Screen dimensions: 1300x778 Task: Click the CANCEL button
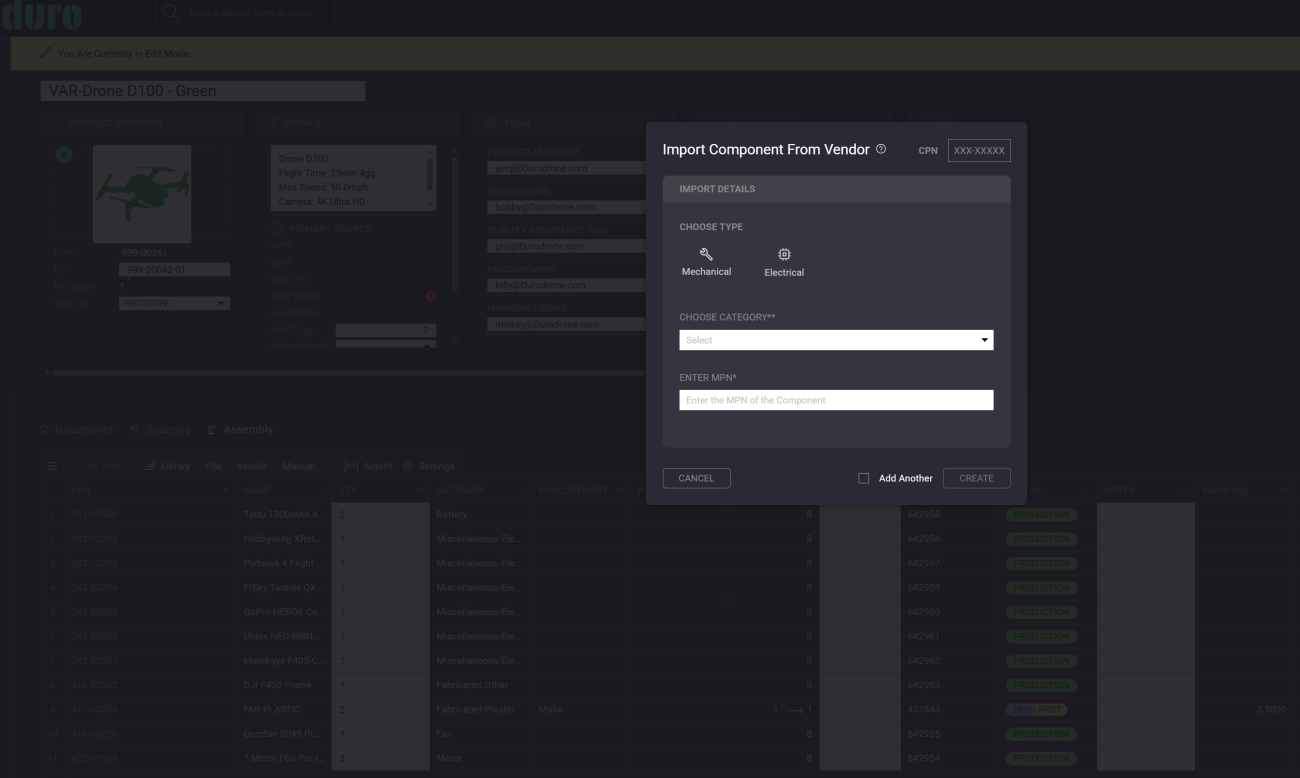pos(697,478)
